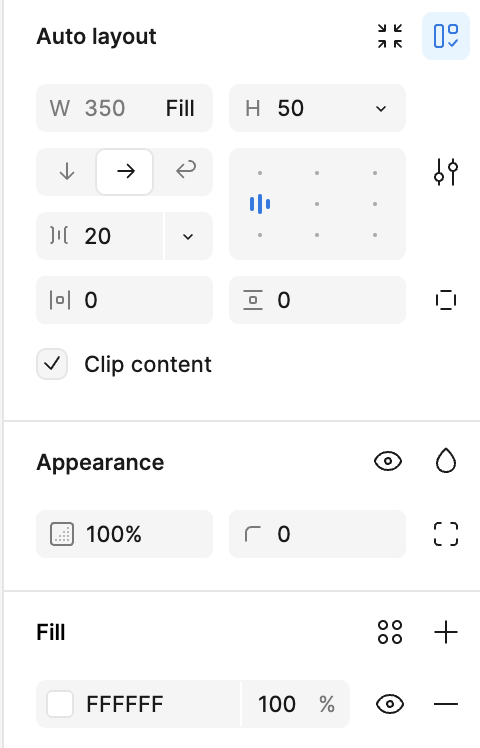Open auto layout advanced settings sliders icon
The image size is (480, 748).
click(x=446, y=172)
